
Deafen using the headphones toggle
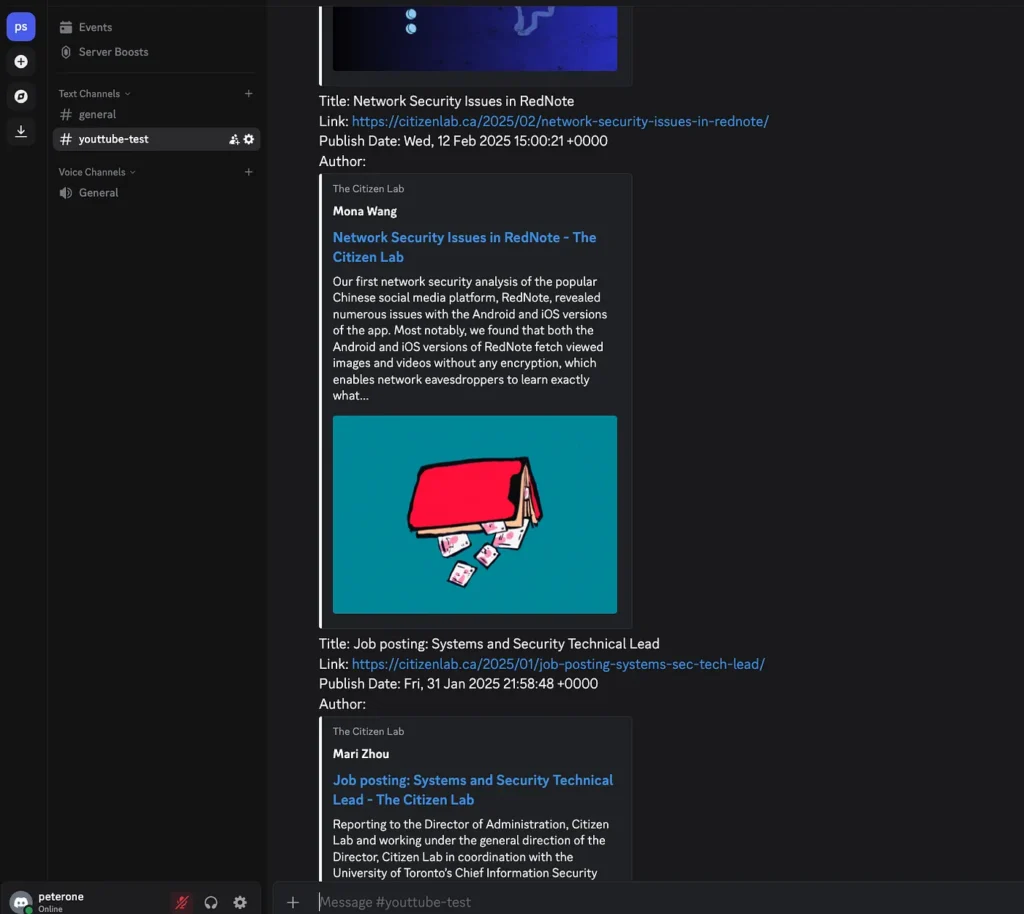click(211, 902)
